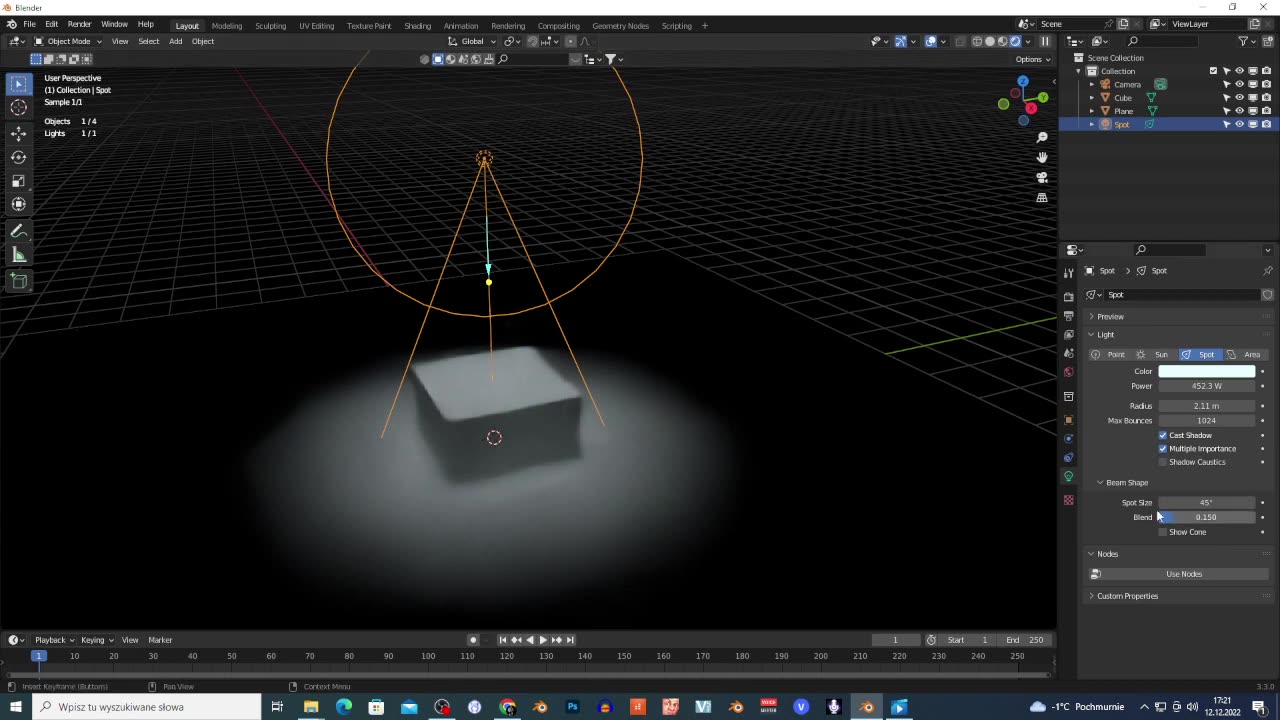
Task: Open the Render properties tab
Action: pos(1068,297)
